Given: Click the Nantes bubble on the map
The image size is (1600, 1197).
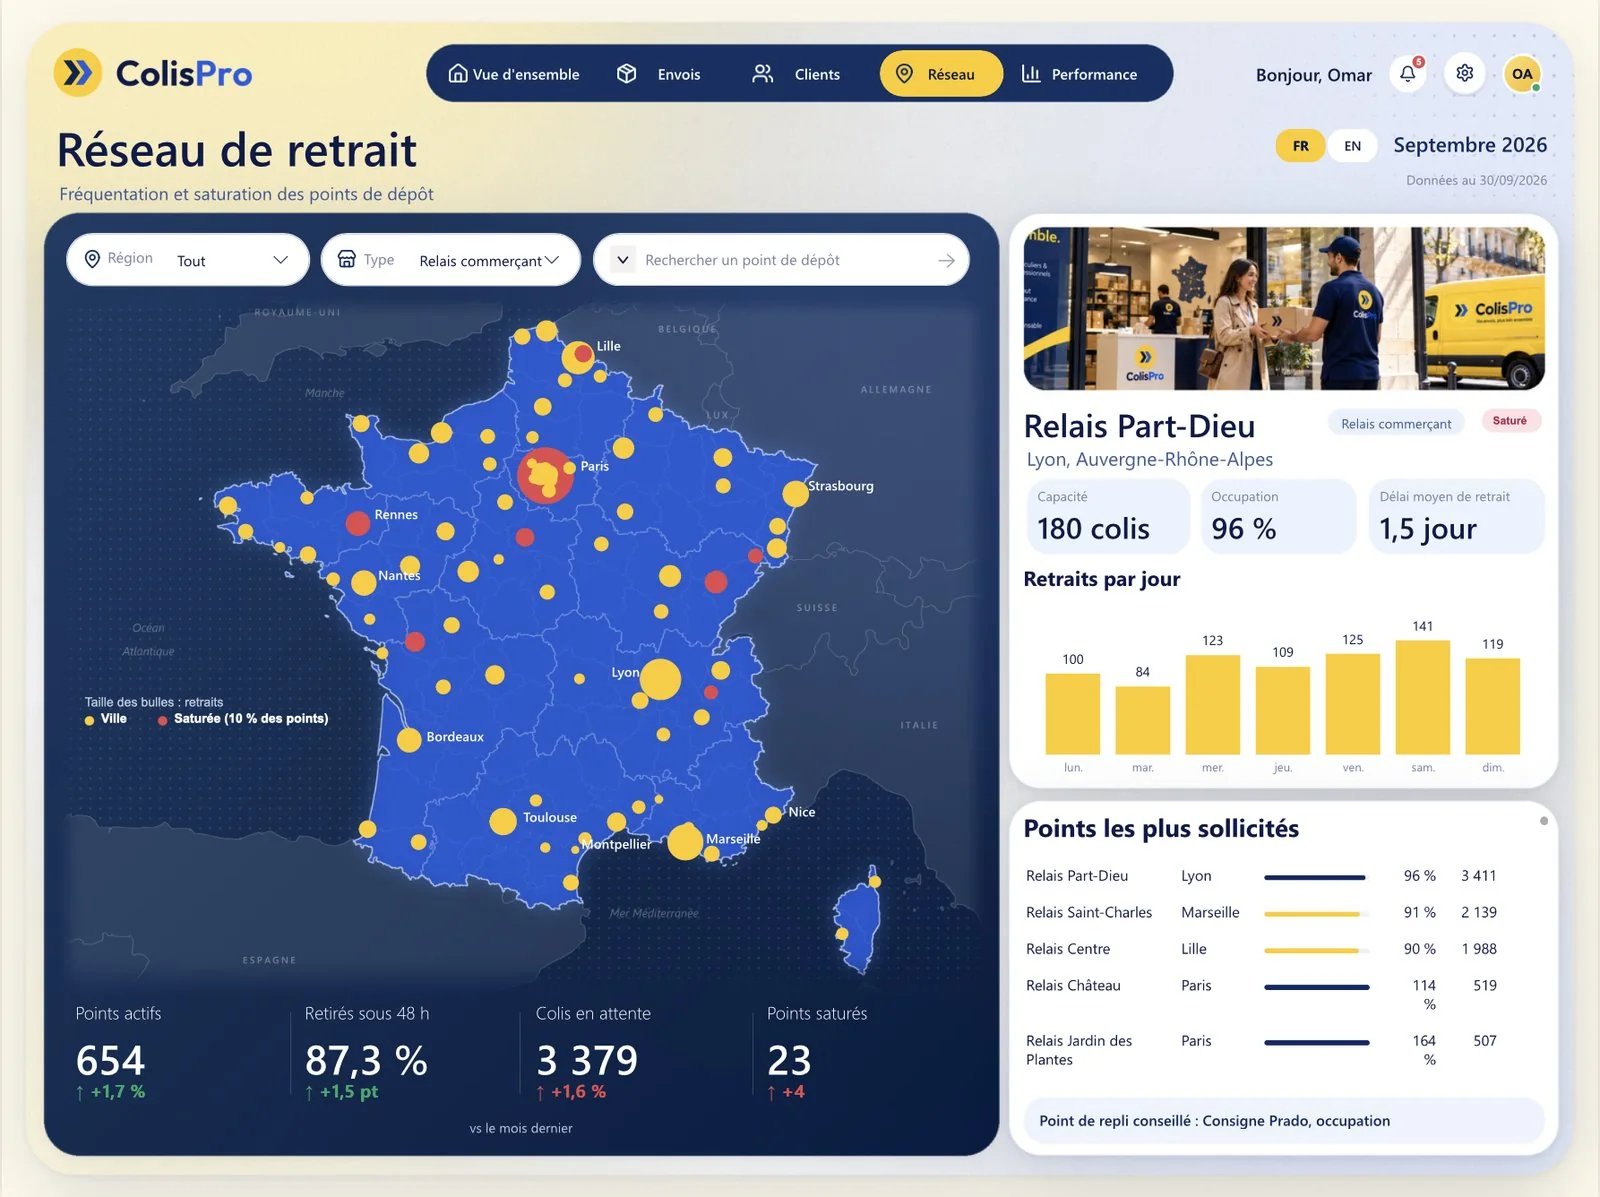Looking at the screenshot, I should pyautogui.click(x=364, y=583).
